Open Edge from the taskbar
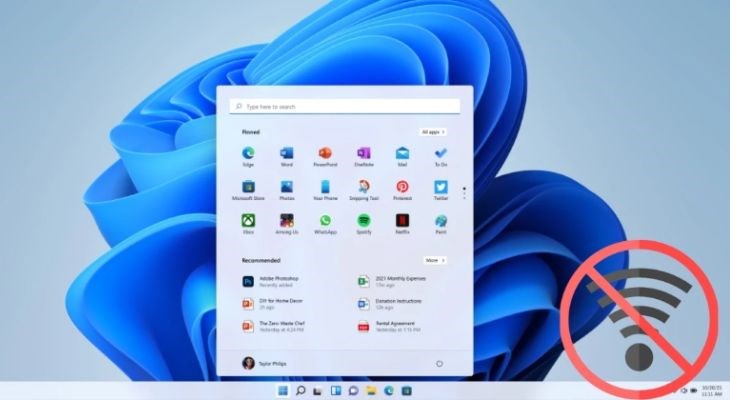 [x=389, y=391]
